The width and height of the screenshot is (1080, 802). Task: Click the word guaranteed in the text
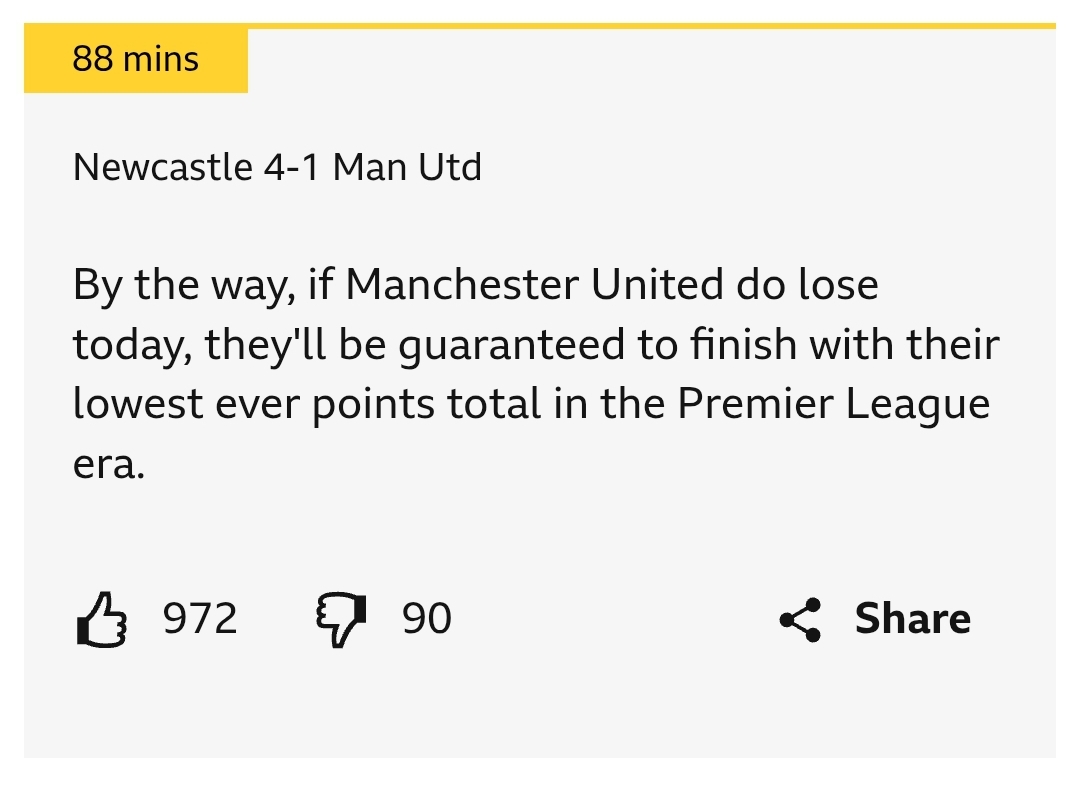511,344
